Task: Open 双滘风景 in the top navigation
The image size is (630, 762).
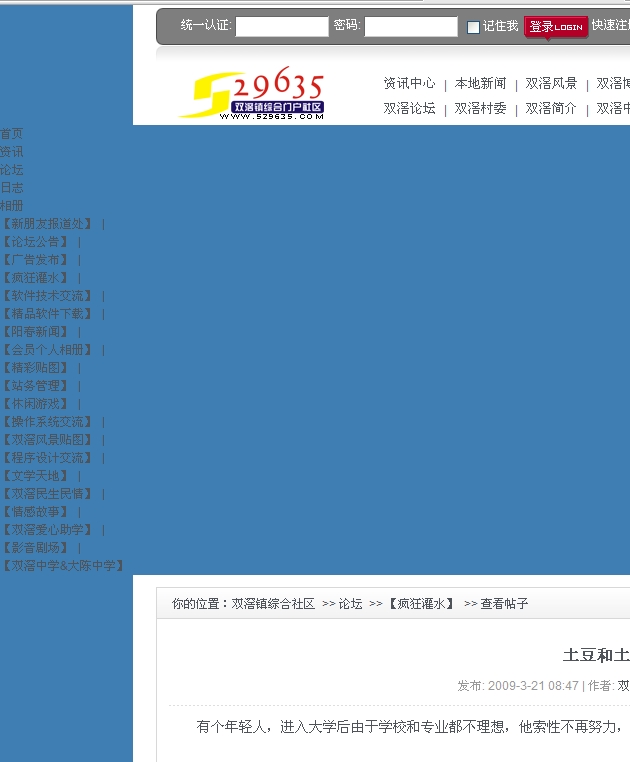Action: click(551, 83)
